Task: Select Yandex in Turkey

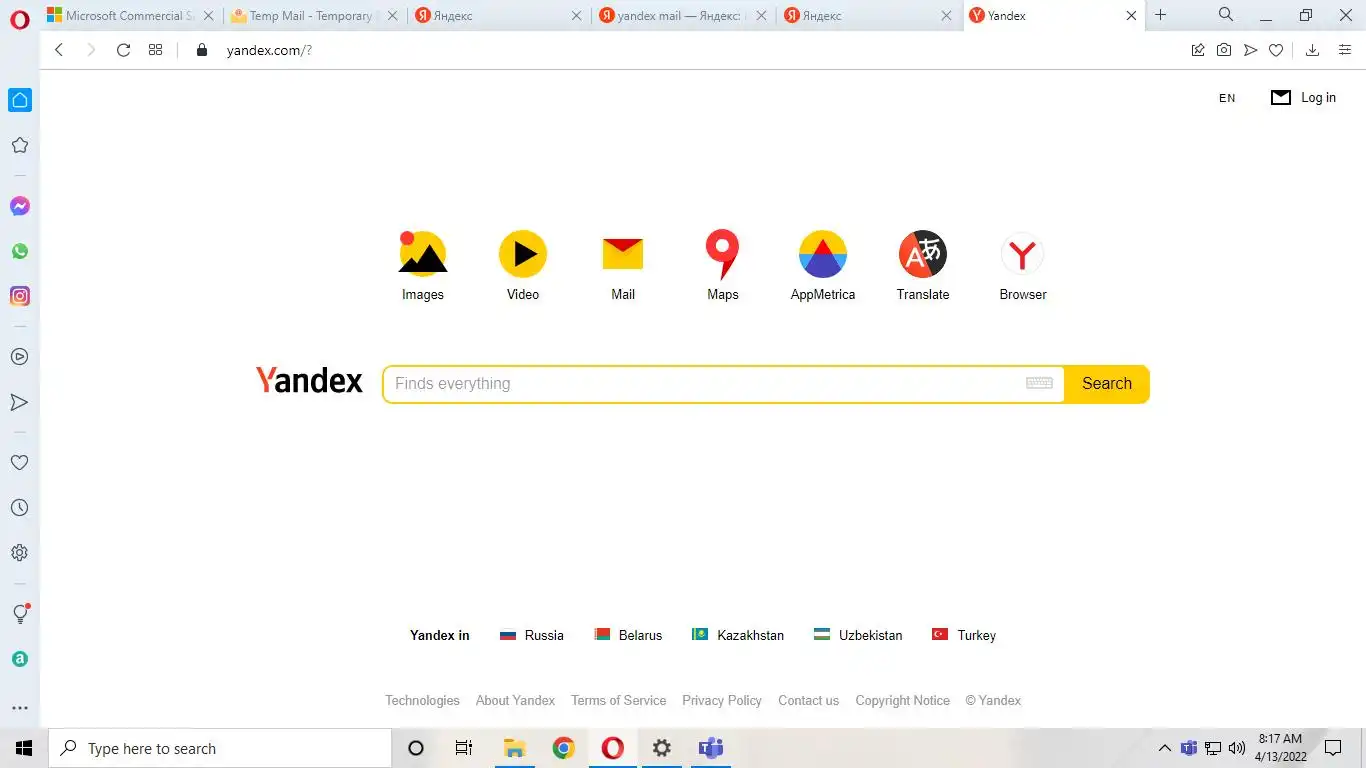Action: coord(964,635)
